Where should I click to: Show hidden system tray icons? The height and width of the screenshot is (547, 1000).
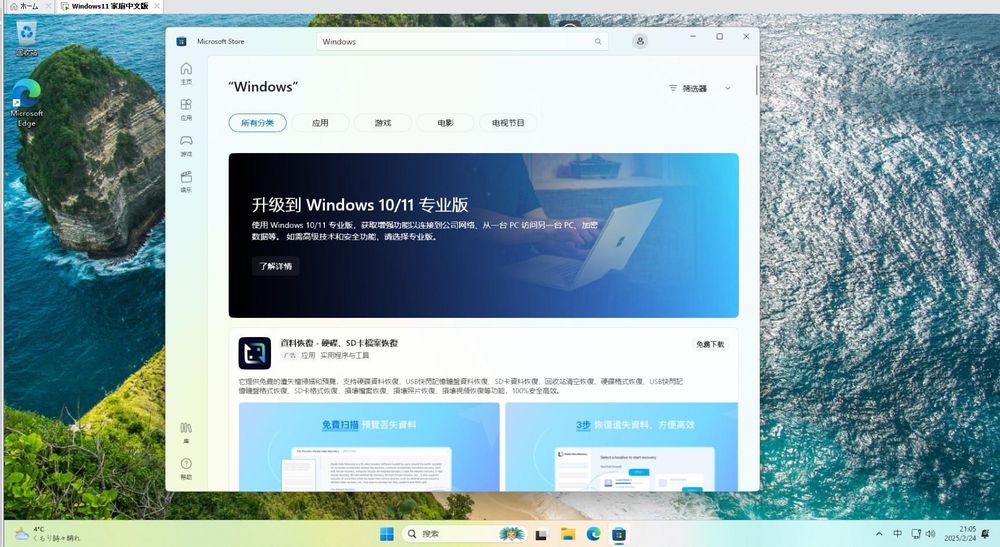point(879,534)
